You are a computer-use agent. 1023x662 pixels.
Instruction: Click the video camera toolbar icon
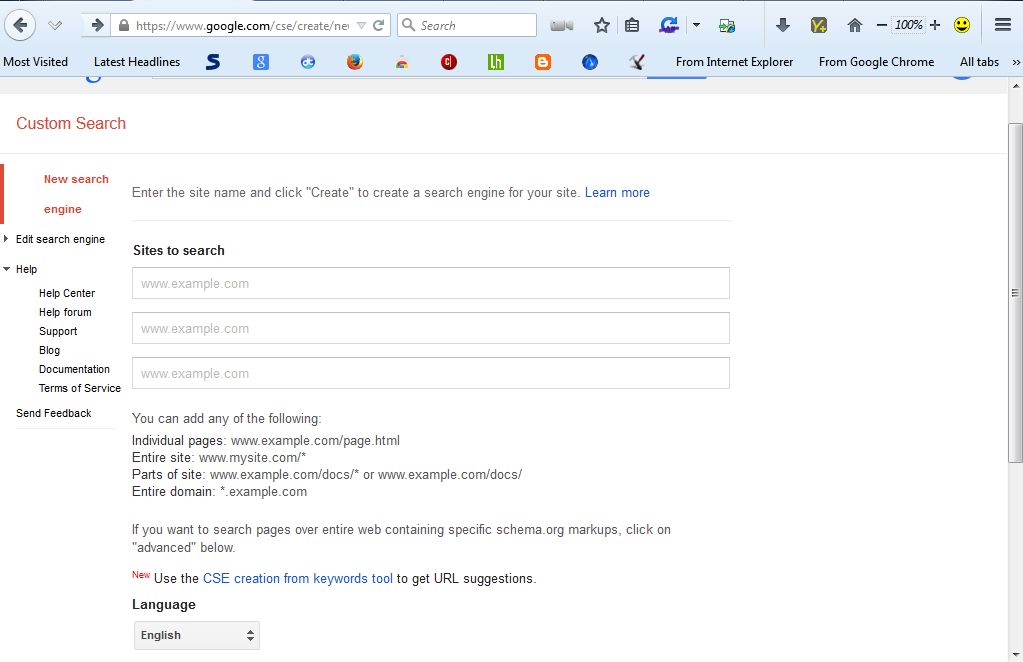coord(561,25)
